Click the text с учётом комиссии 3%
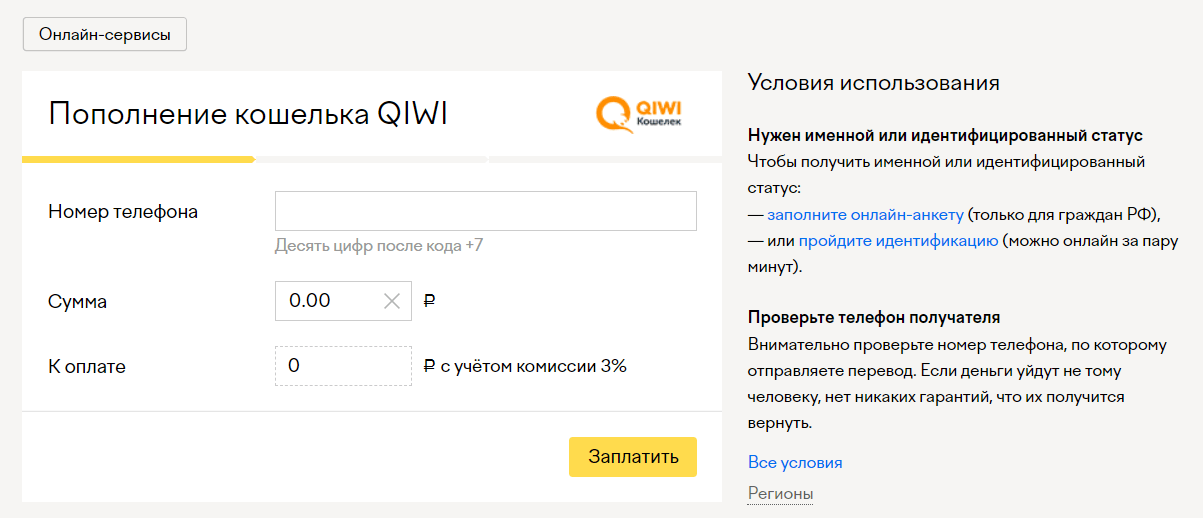1203x518 pixels. click(534, 366)
